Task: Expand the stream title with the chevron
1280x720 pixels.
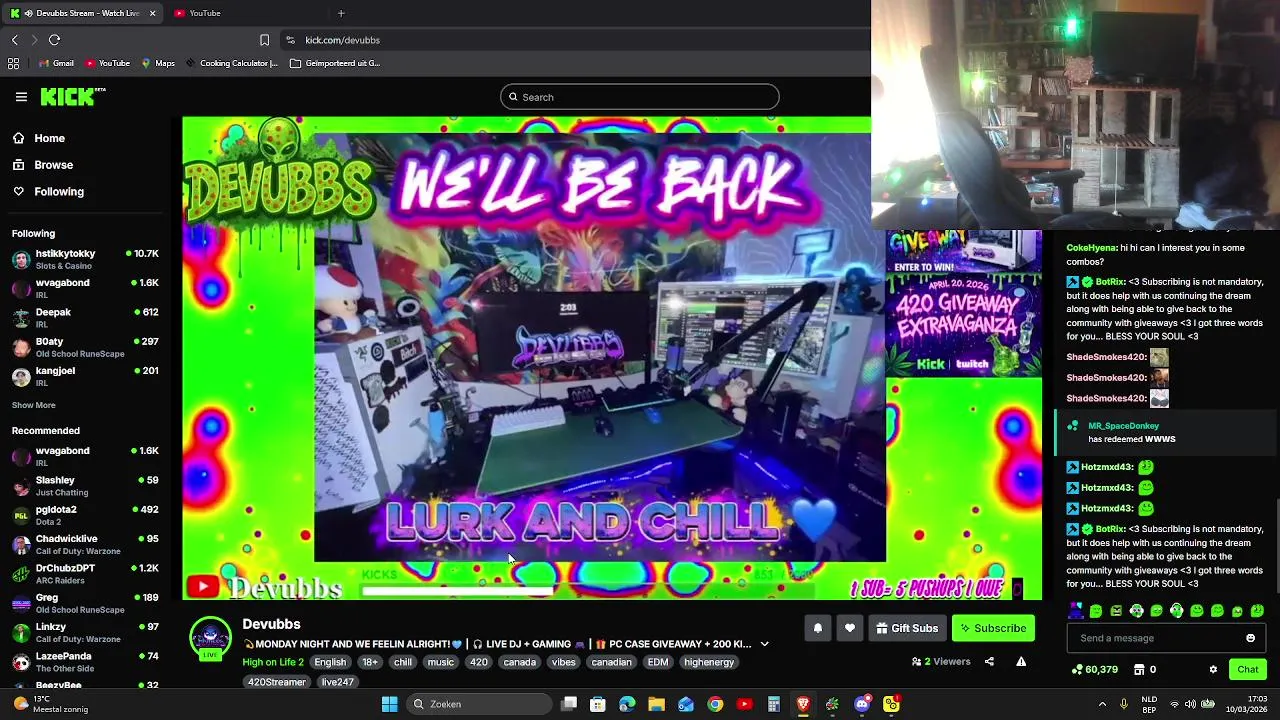Action: tap(764, 644)
